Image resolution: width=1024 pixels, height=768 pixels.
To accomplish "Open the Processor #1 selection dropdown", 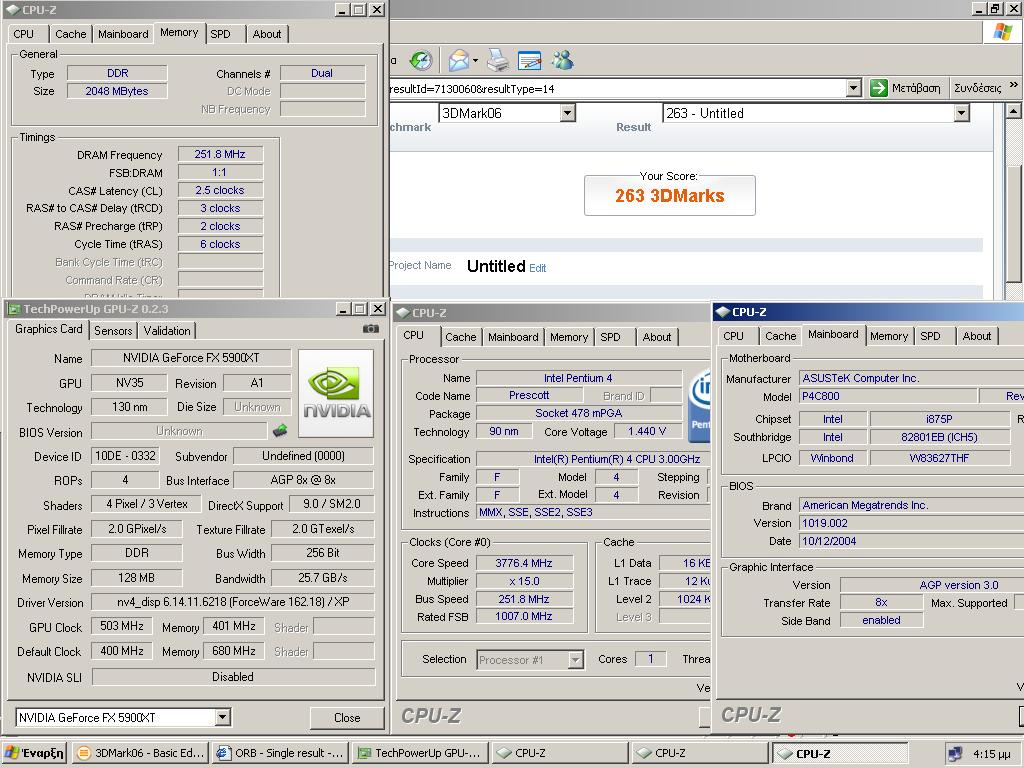I will point(575,660).
